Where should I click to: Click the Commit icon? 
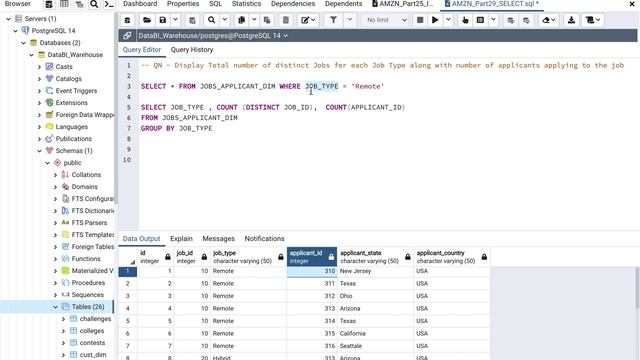tap(510, 20)
